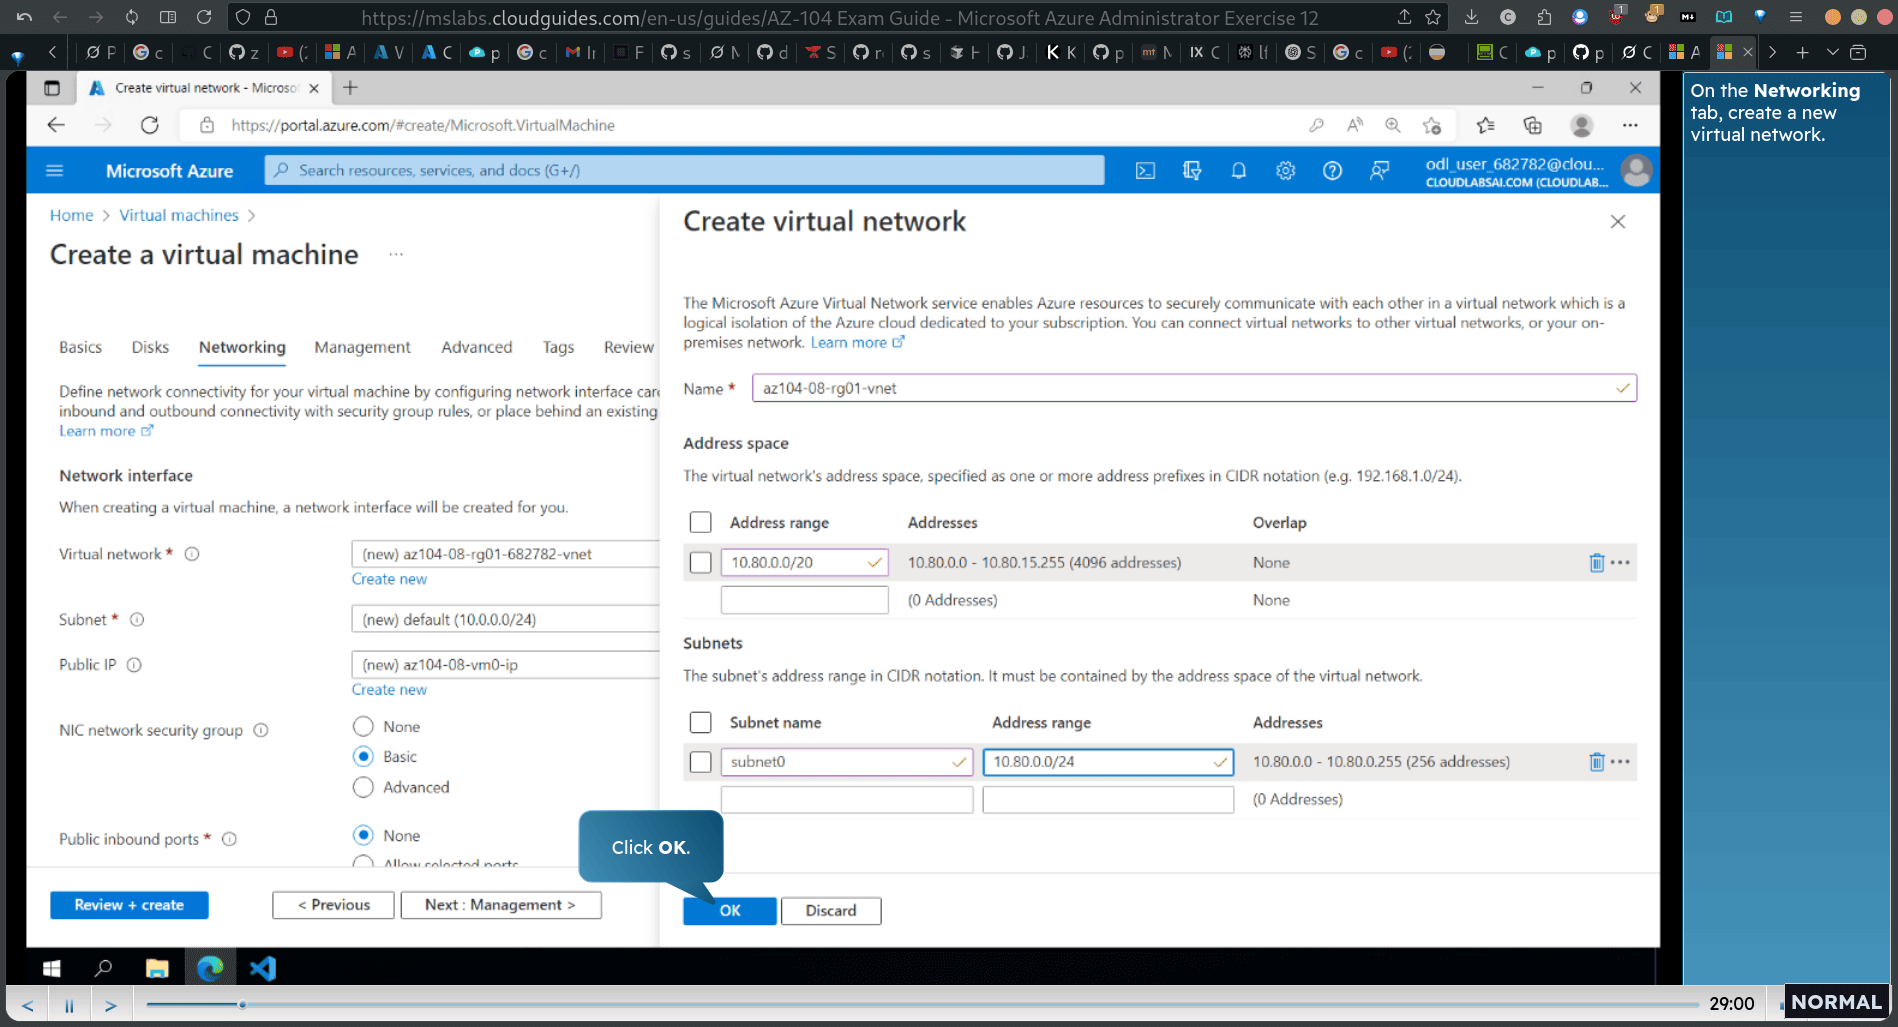Image resolution: width=1898 pixels, height=1027 pixels.
Task: Check the 10.80.0.0/20 row checkbox
Action: point(701,563)
